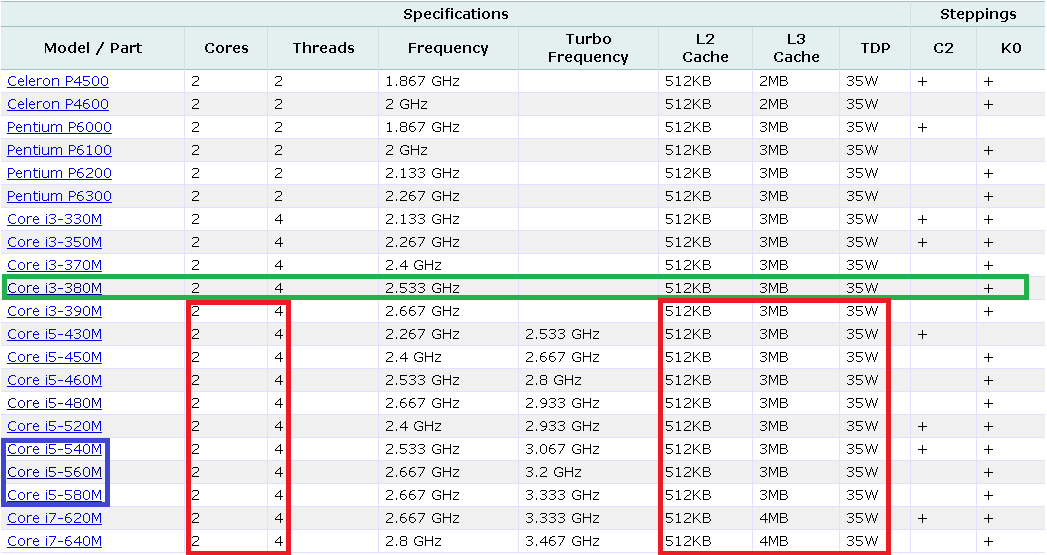Viewport: 1047px width, 555px height.
Task: Open the Core i3-370M link
Action: coord(54,265)
